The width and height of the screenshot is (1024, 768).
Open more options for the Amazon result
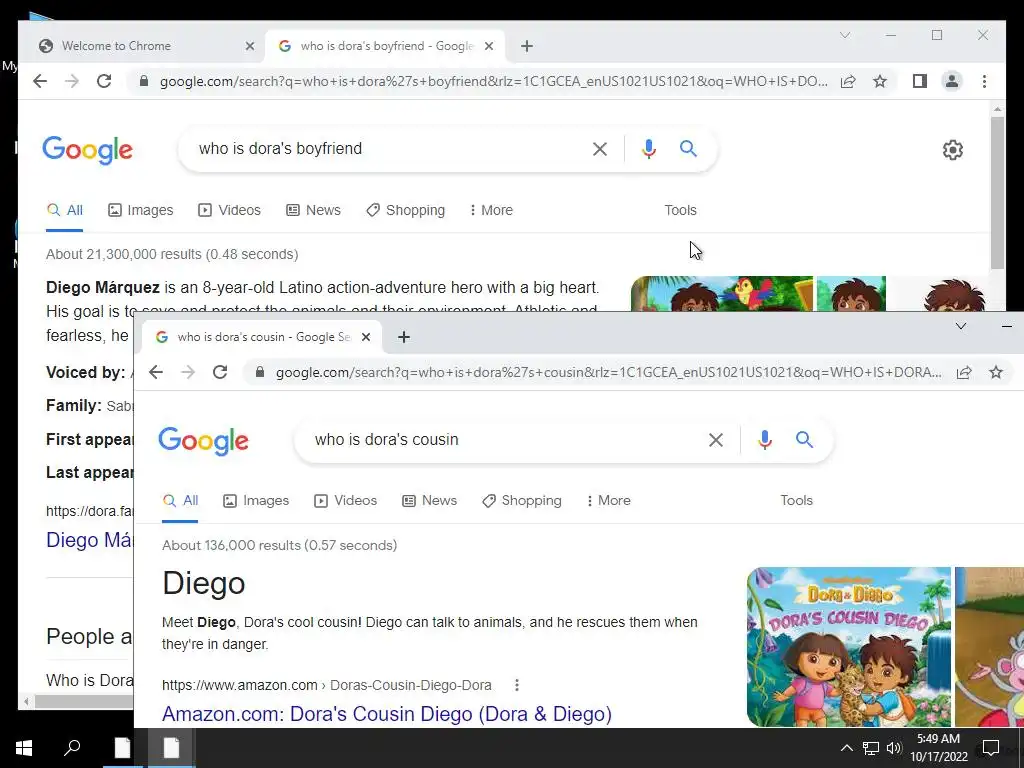[x=517, y=685]
